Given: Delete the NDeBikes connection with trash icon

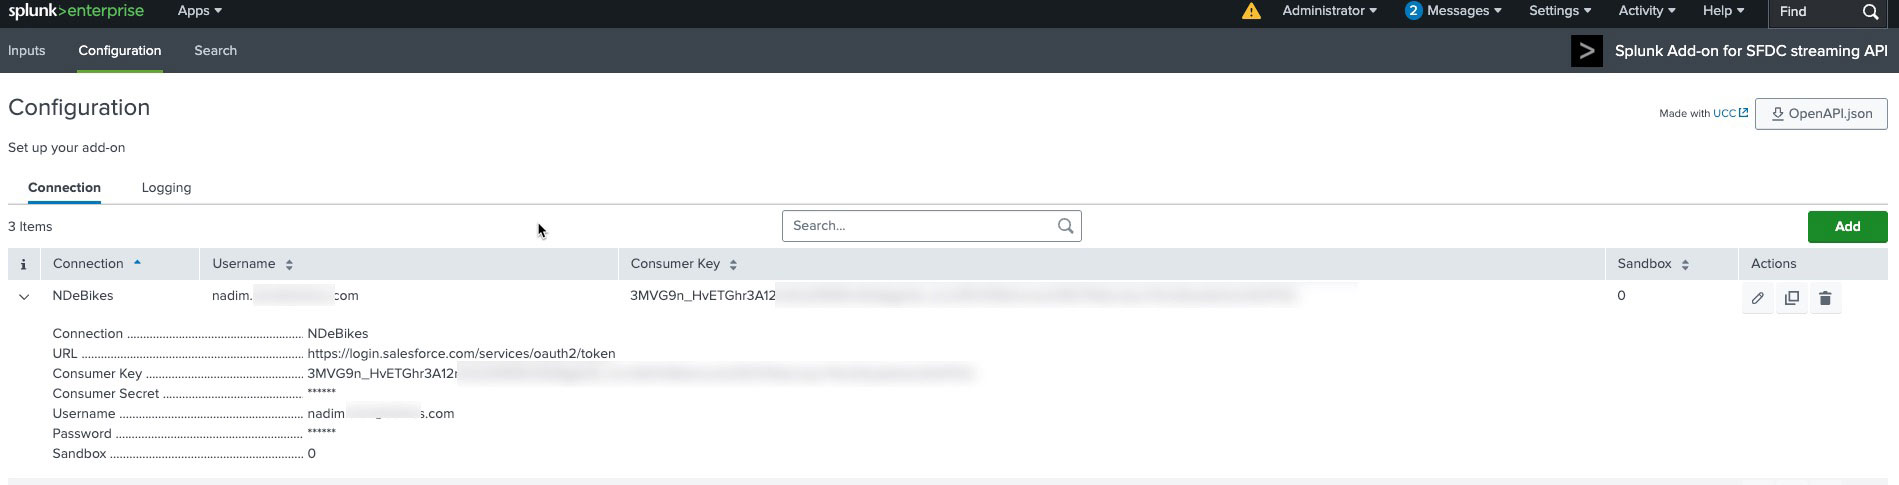Looking at the screenshot, I should pos(1825,298).
